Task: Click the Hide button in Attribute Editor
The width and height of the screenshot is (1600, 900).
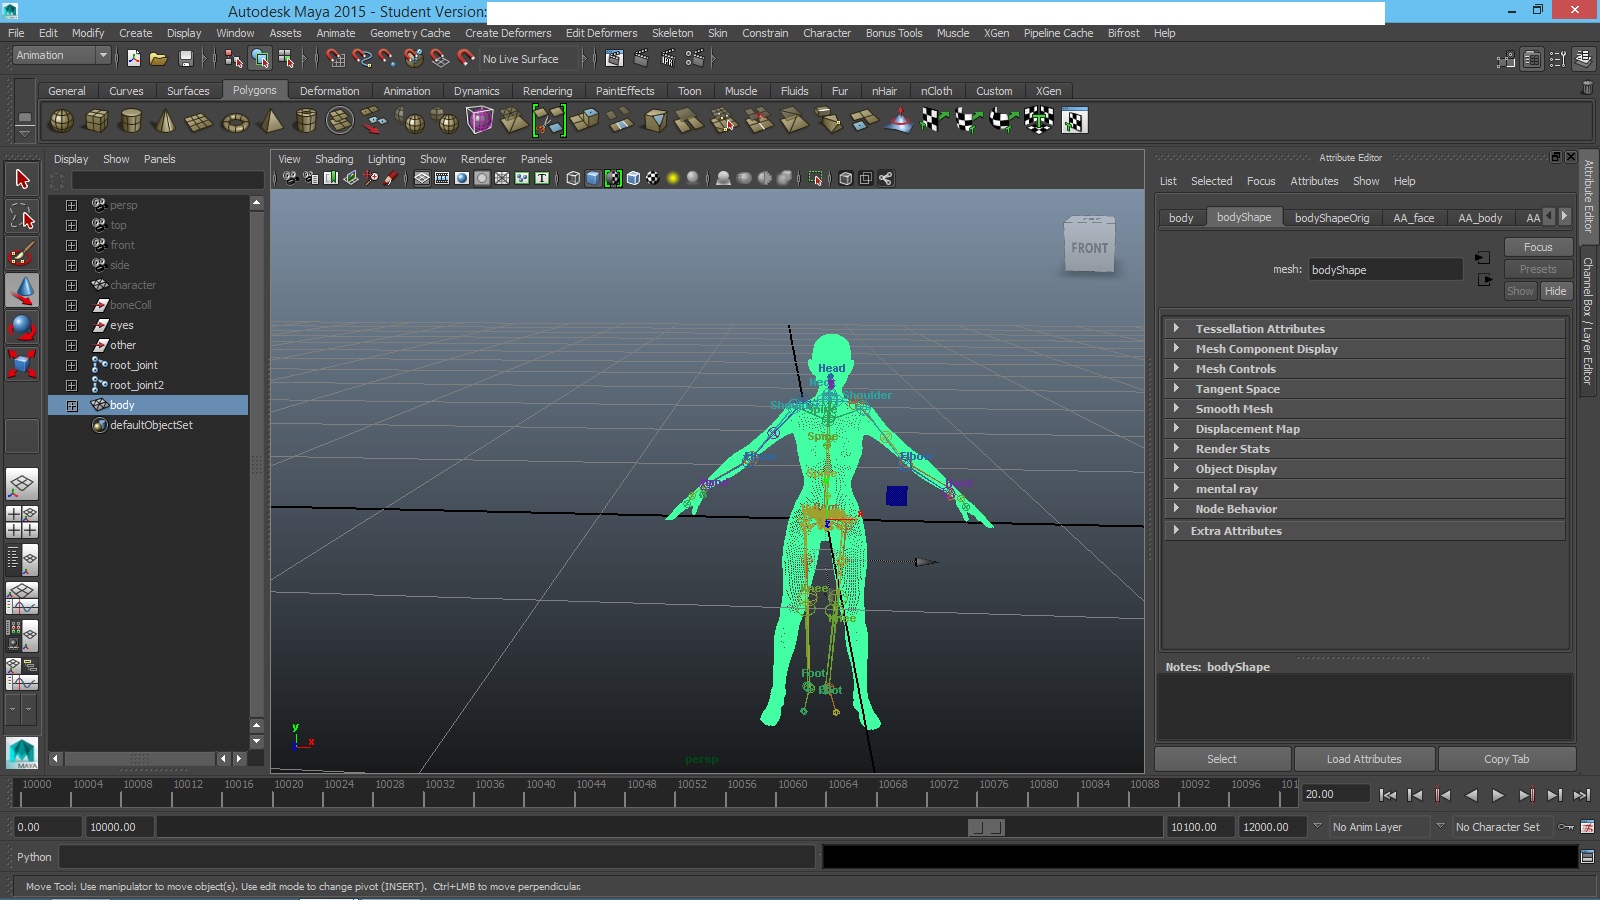Action: [1555, 291]
